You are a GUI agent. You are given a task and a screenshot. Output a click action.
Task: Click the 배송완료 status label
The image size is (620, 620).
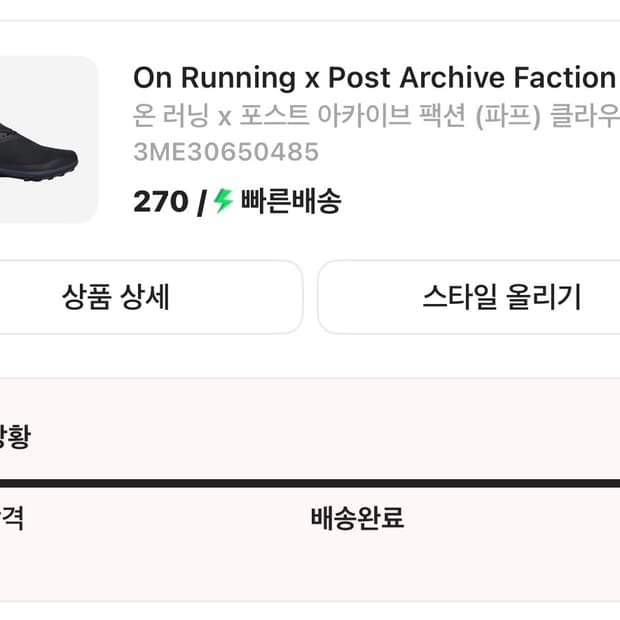[x=357, y=518]
